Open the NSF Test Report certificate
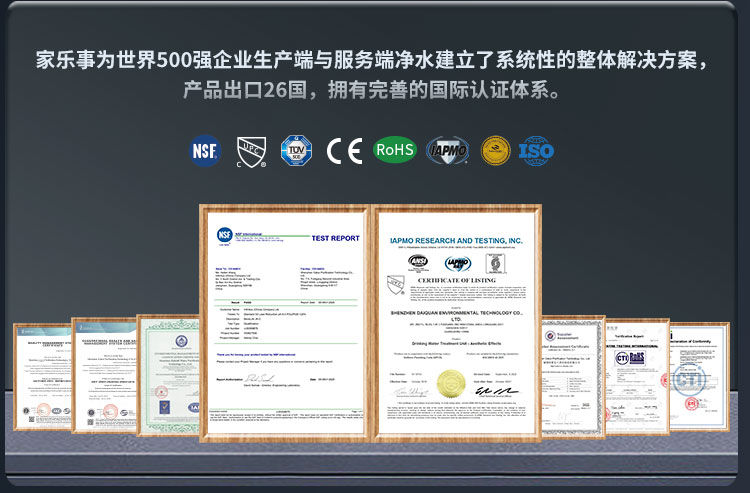 point(285,320)
